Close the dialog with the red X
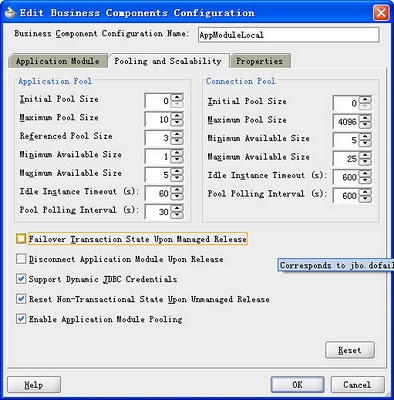394x400 pixels. [x=381, y=13]
